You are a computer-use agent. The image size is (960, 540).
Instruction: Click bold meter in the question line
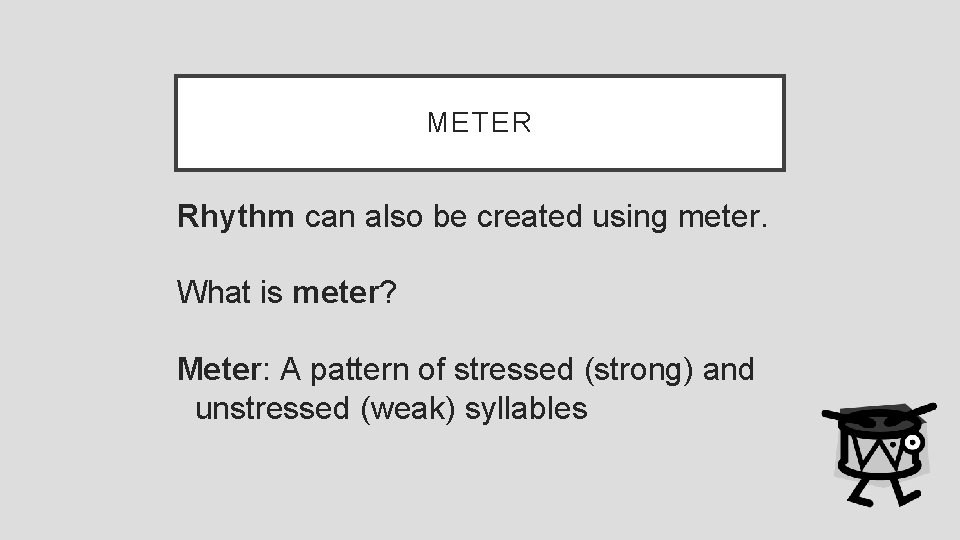click(336, 293)
